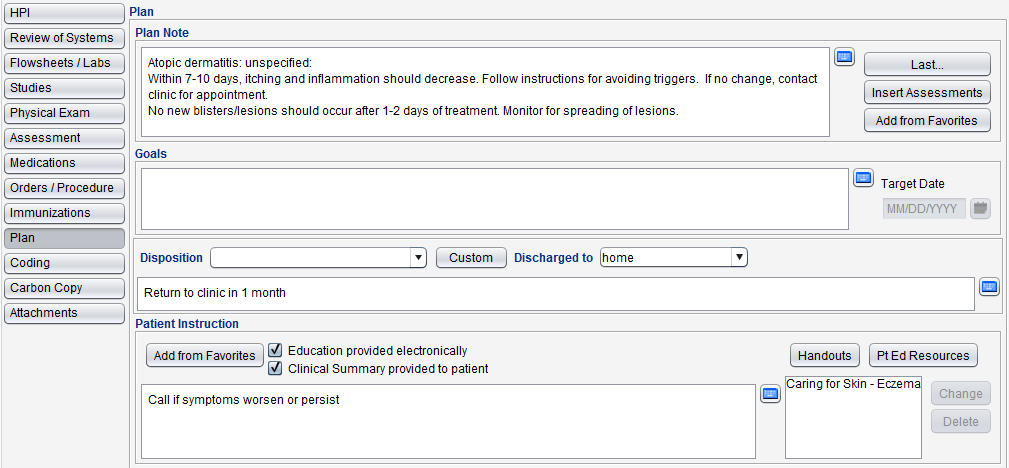
Task: Open the Handouts button
Action: [x=824, y=355]
